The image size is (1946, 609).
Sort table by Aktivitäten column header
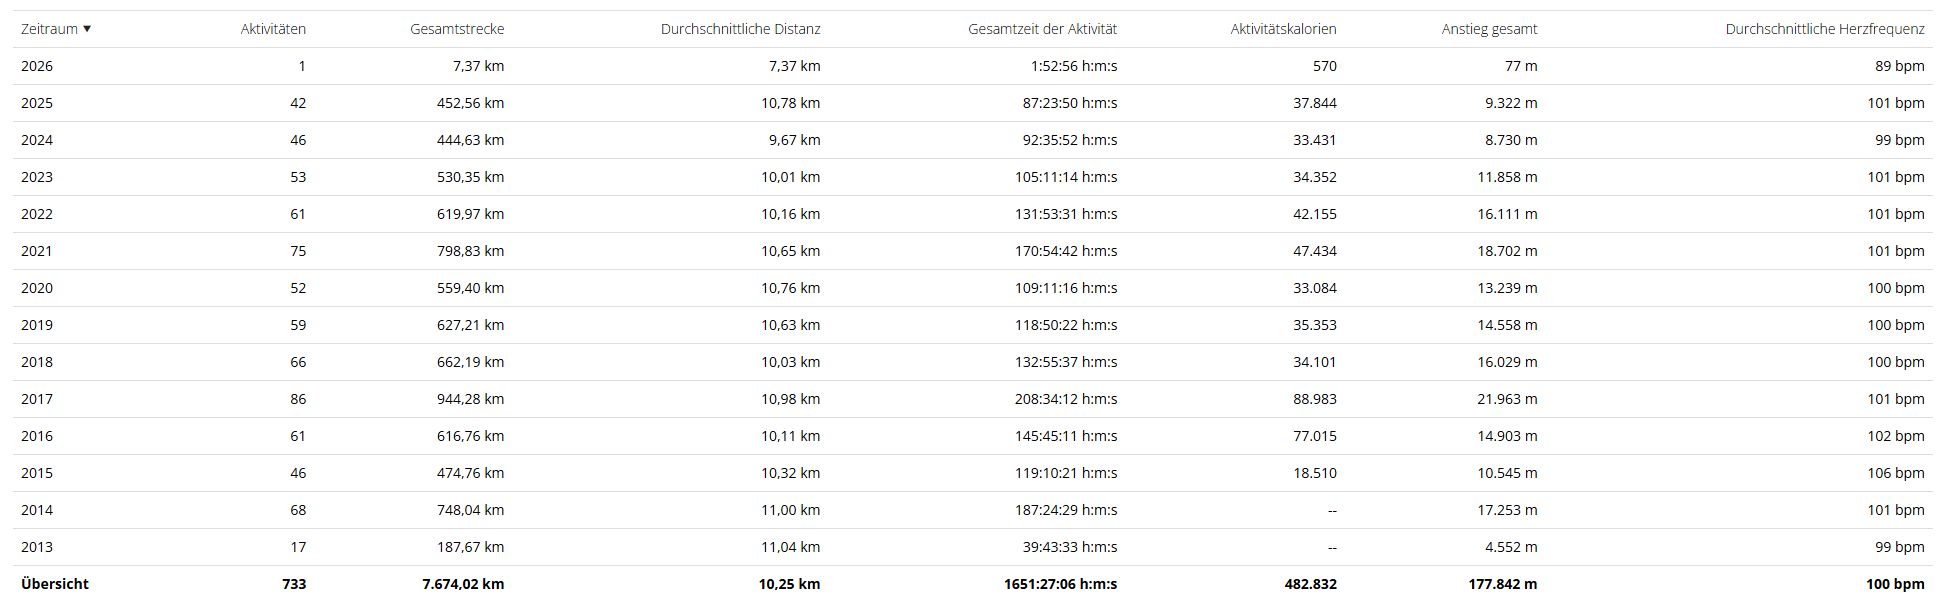[273, 29]
